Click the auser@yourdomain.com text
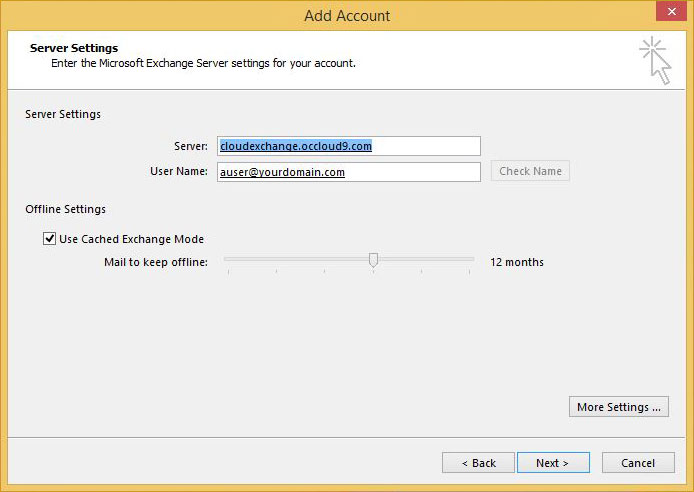 click(x=282, y=172)
